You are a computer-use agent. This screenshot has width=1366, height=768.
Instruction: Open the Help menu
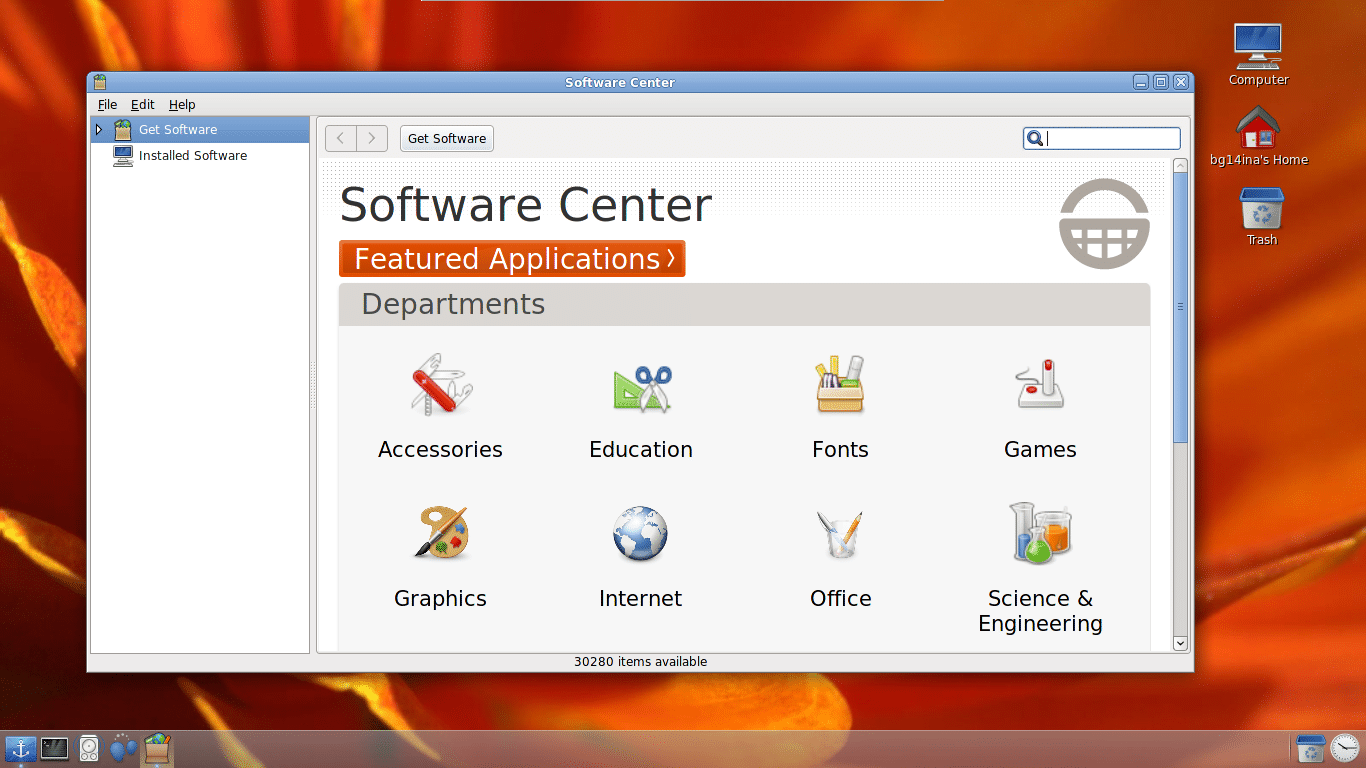182,105
